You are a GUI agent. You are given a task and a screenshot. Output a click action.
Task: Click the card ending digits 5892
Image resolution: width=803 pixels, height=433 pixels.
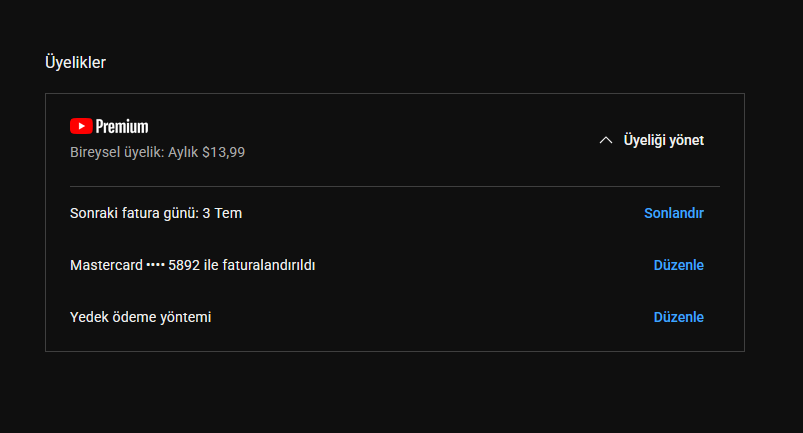coord(185,265)
